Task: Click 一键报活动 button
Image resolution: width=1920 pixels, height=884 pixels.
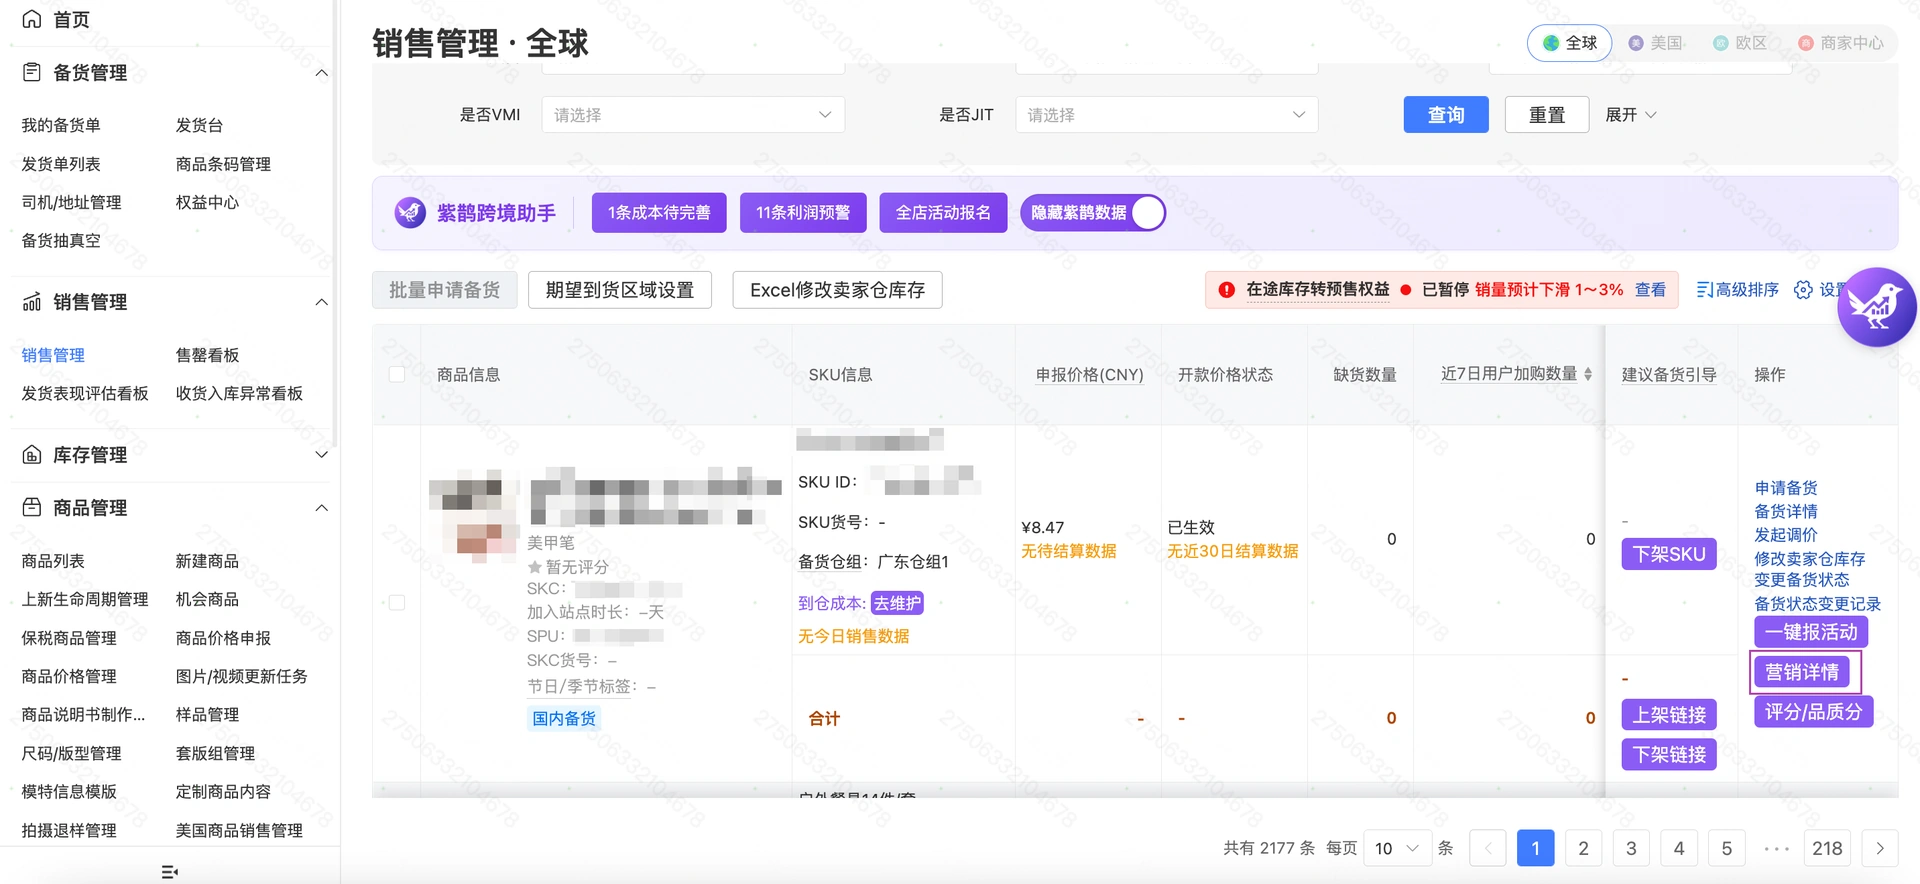Action: click(x=1811, y=632)
